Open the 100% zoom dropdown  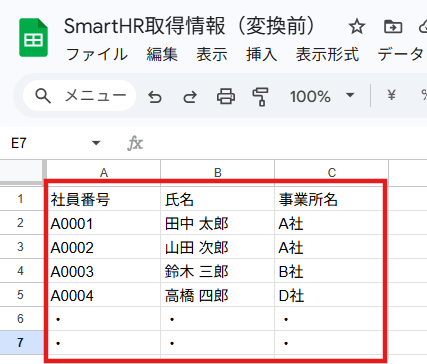(x=322, y=96)
